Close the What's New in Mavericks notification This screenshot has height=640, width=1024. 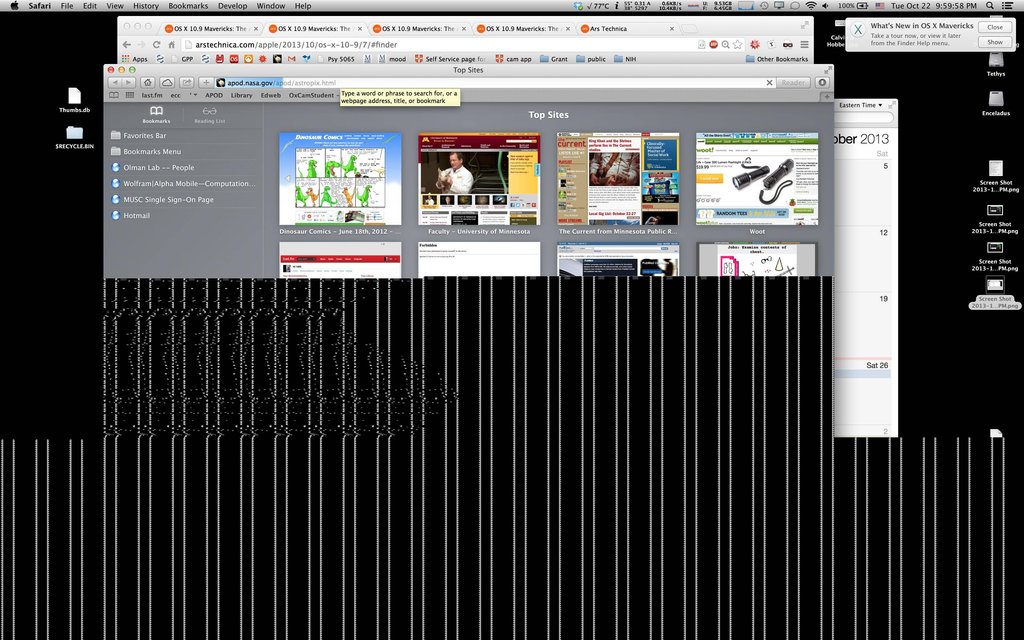point(995,27)
